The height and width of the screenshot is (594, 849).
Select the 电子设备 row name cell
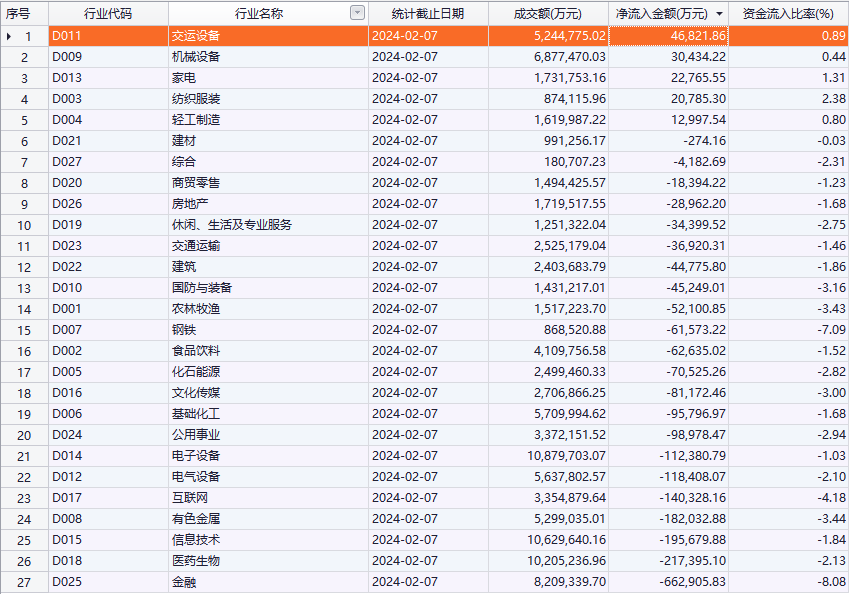click(196, 456)
